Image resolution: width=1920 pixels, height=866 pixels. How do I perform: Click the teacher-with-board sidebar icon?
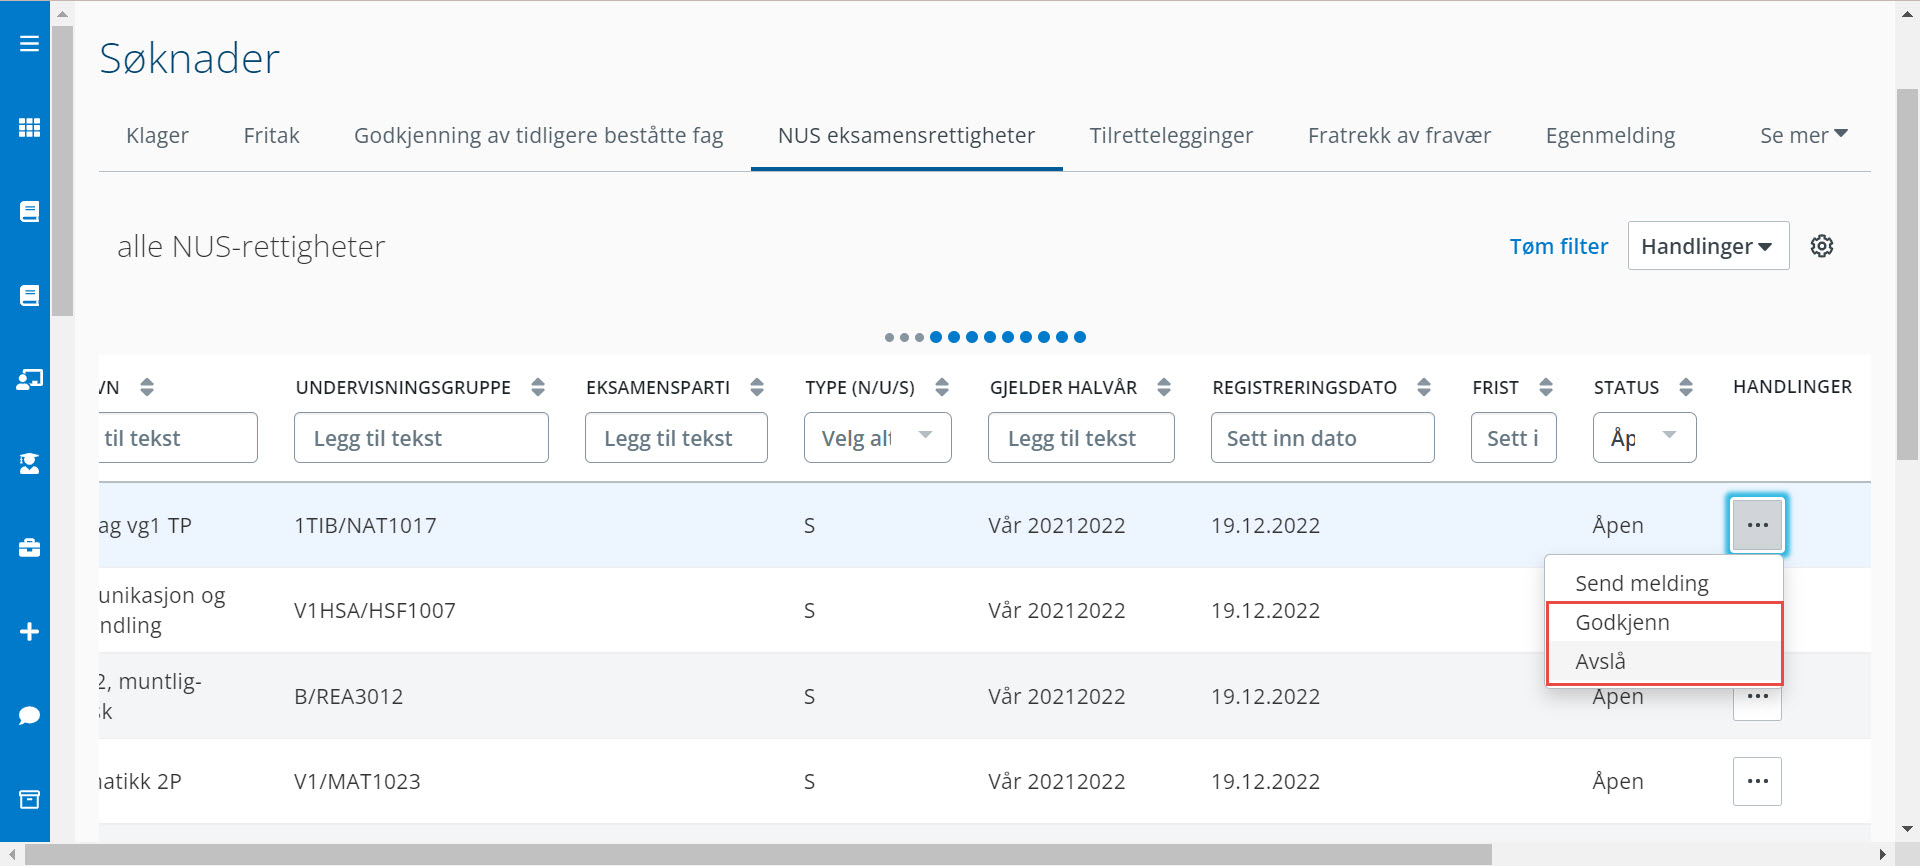(29, 379)
